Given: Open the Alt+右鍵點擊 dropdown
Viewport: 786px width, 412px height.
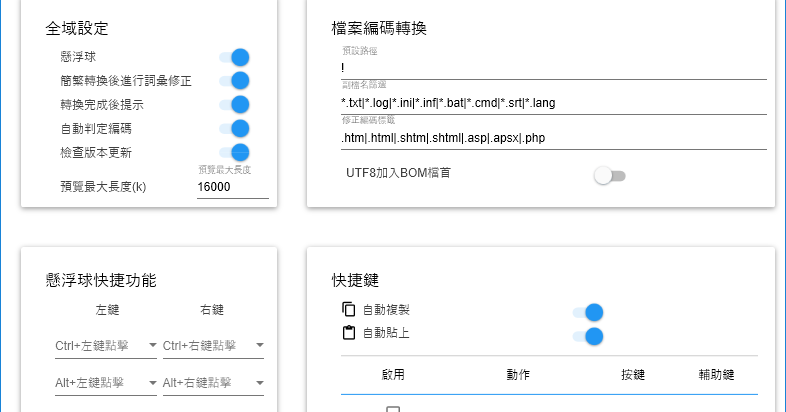Looking at the screenshot, I should coord(213,383).
